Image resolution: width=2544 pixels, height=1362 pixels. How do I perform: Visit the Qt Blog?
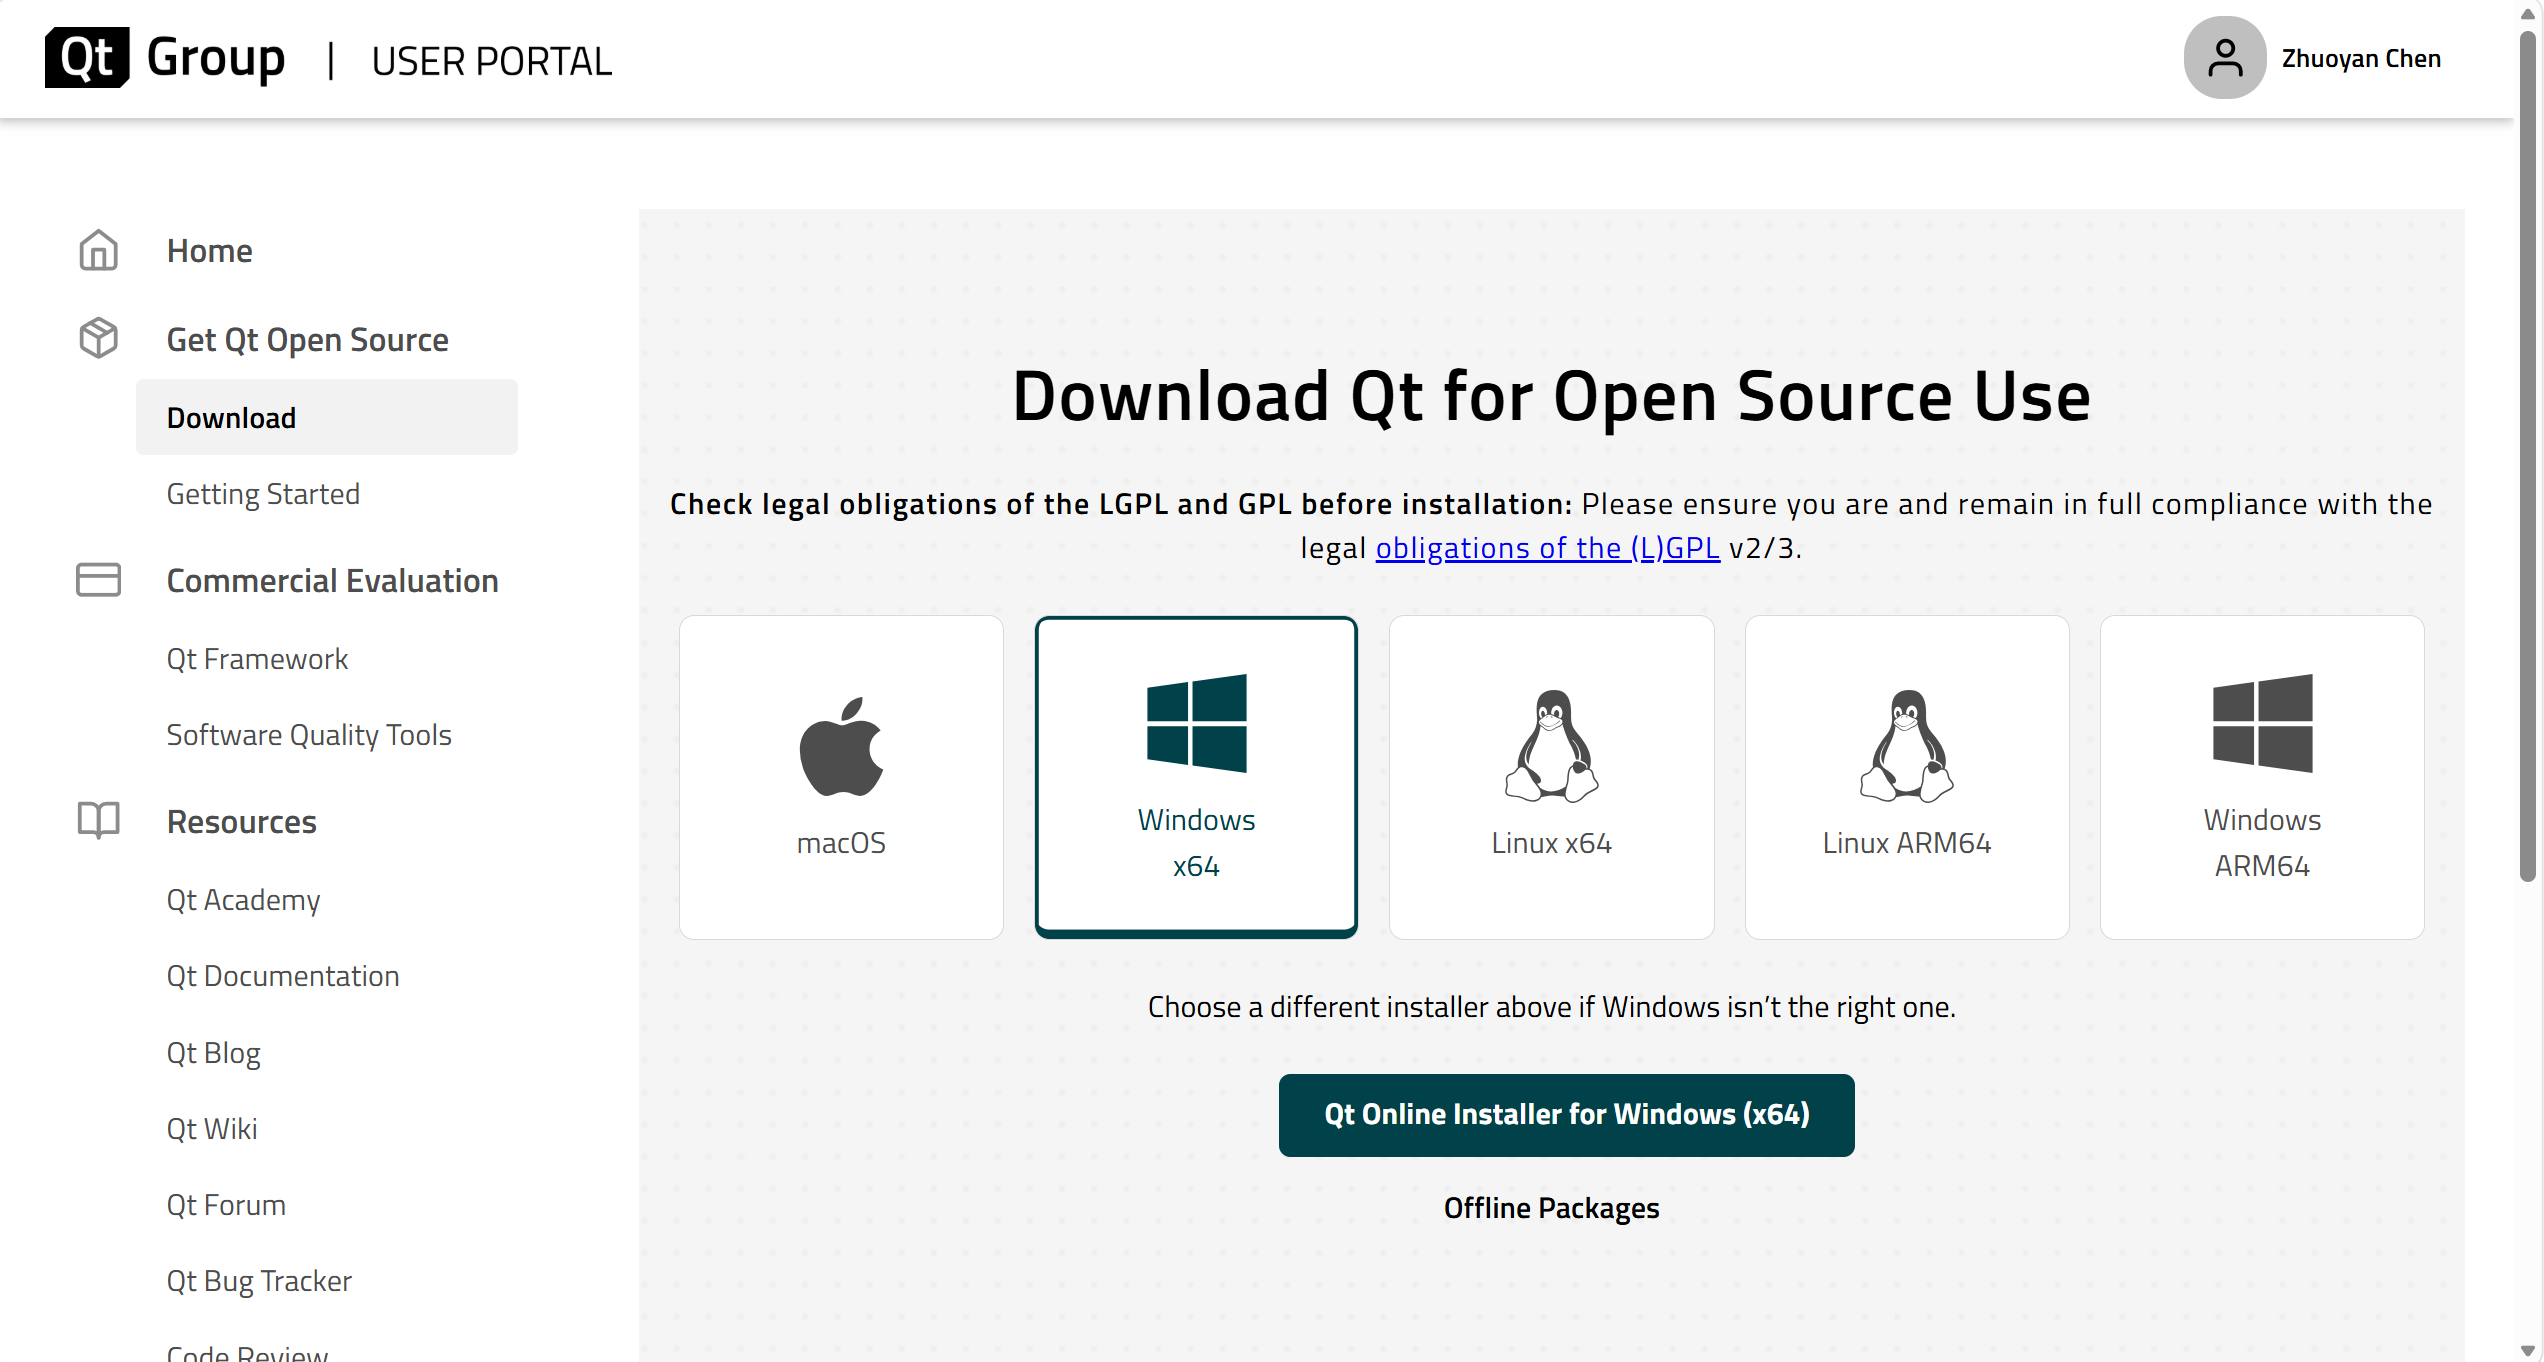[x=213, y=1053]
